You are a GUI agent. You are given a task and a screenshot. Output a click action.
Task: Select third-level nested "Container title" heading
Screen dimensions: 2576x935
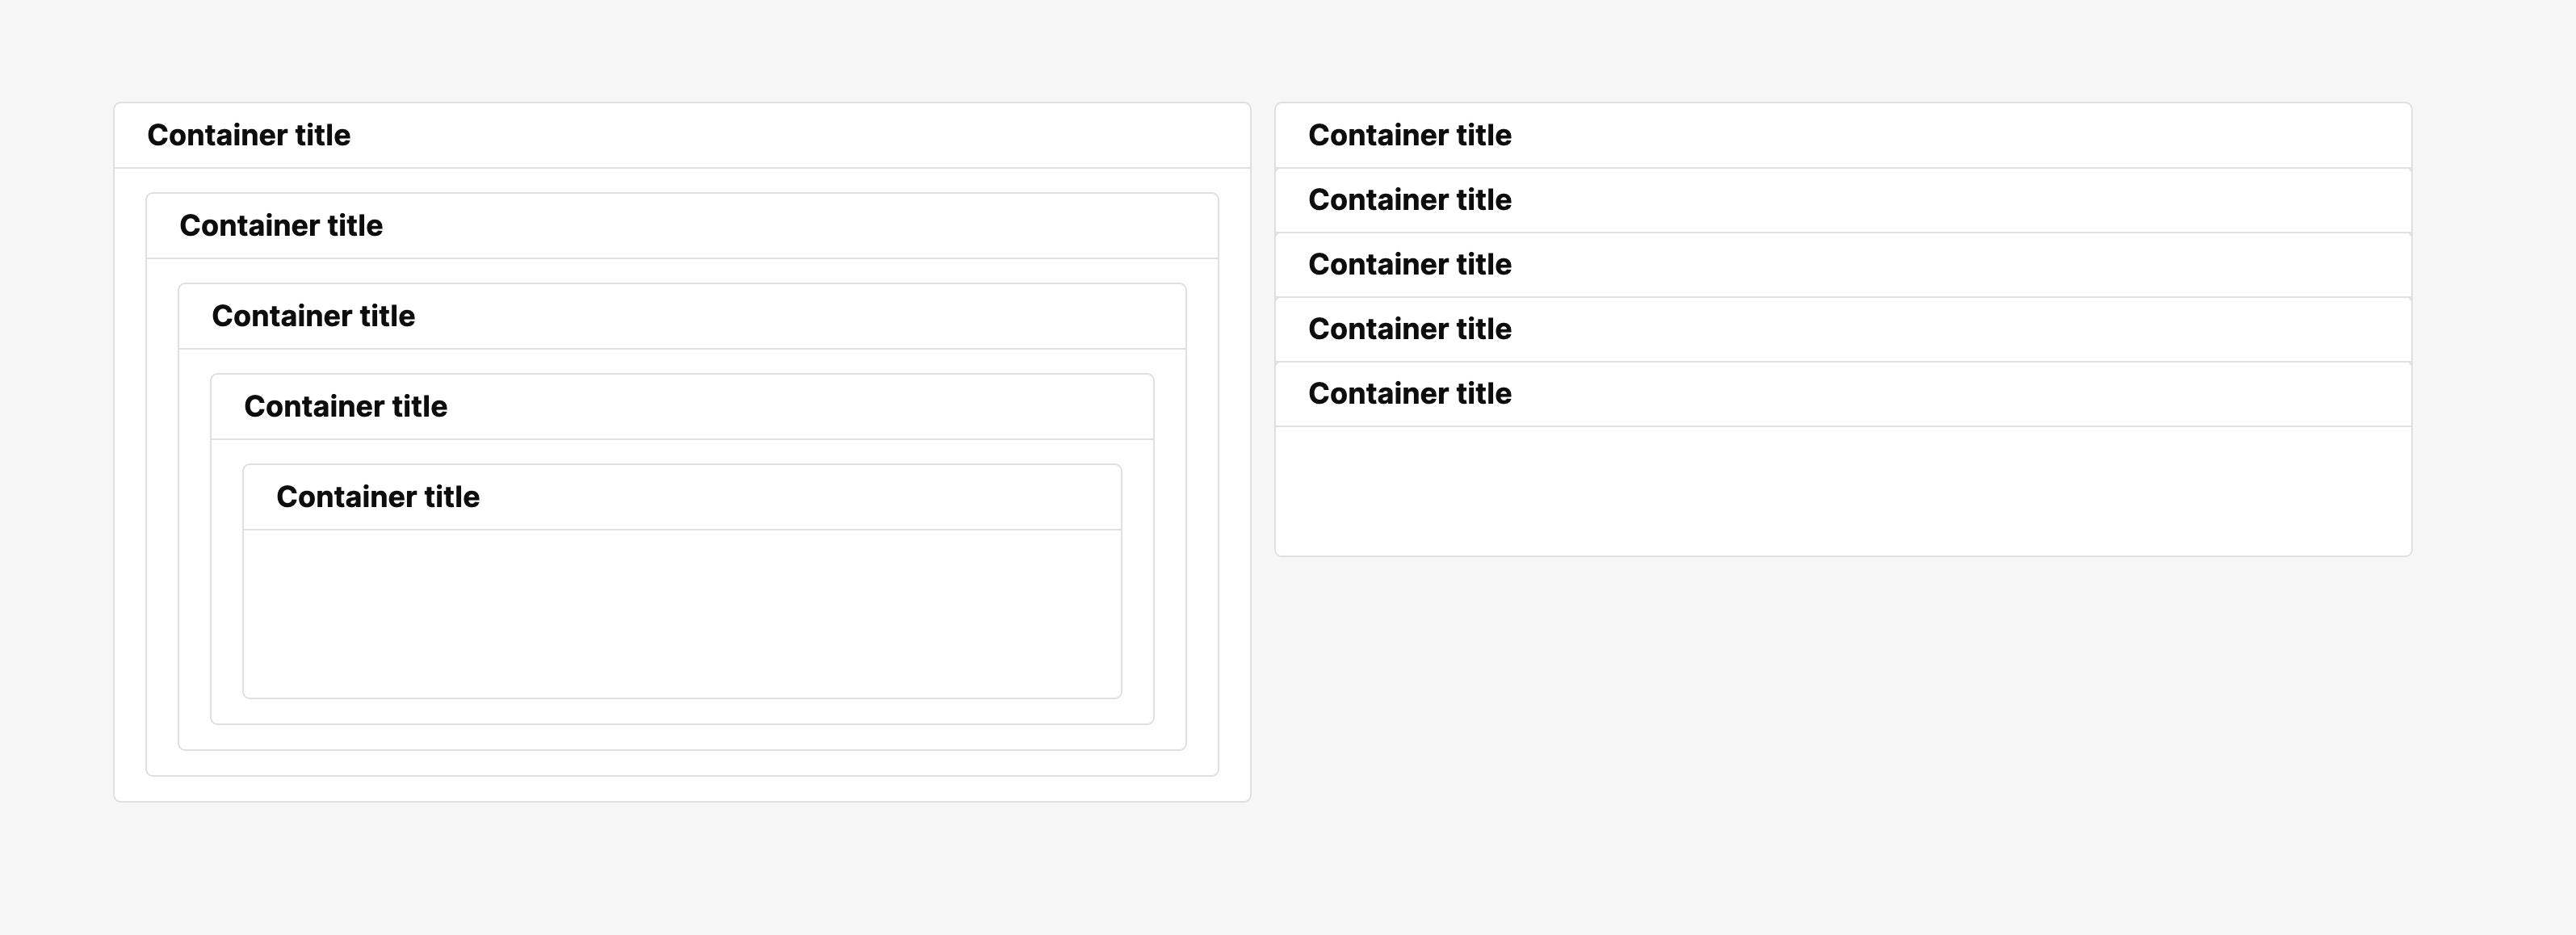(313, 316)
